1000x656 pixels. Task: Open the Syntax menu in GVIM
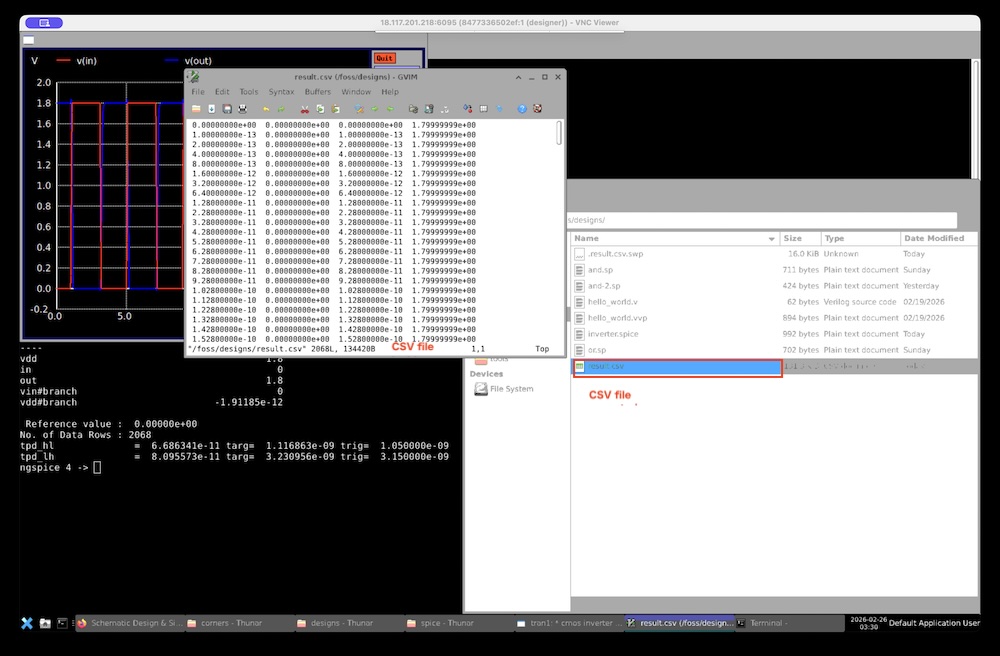[x=281, y=92]
